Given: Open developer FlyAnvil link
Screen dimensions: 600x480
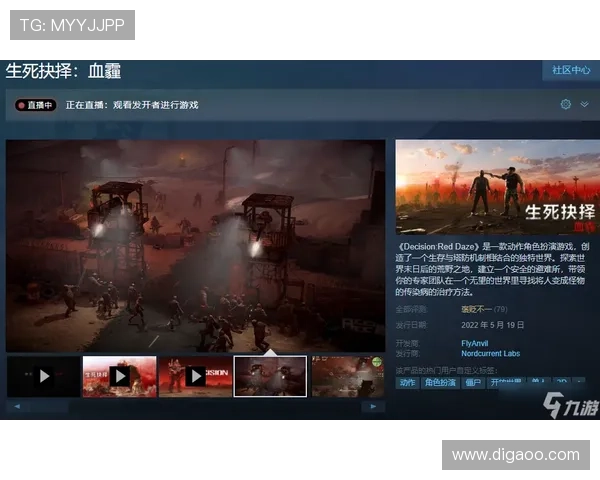Looking at the screenshot, I should point(474,343).
